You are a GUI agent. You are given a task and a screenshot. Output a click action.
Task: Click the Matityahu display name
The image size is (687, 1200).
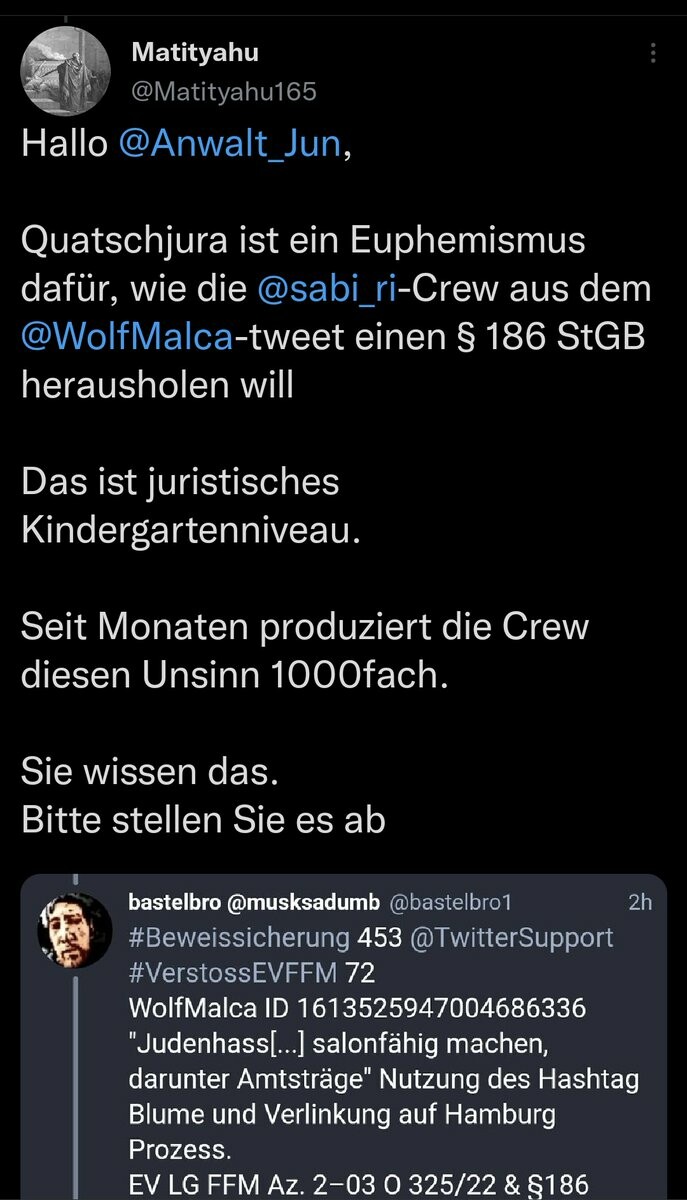[x=195, y=54]
